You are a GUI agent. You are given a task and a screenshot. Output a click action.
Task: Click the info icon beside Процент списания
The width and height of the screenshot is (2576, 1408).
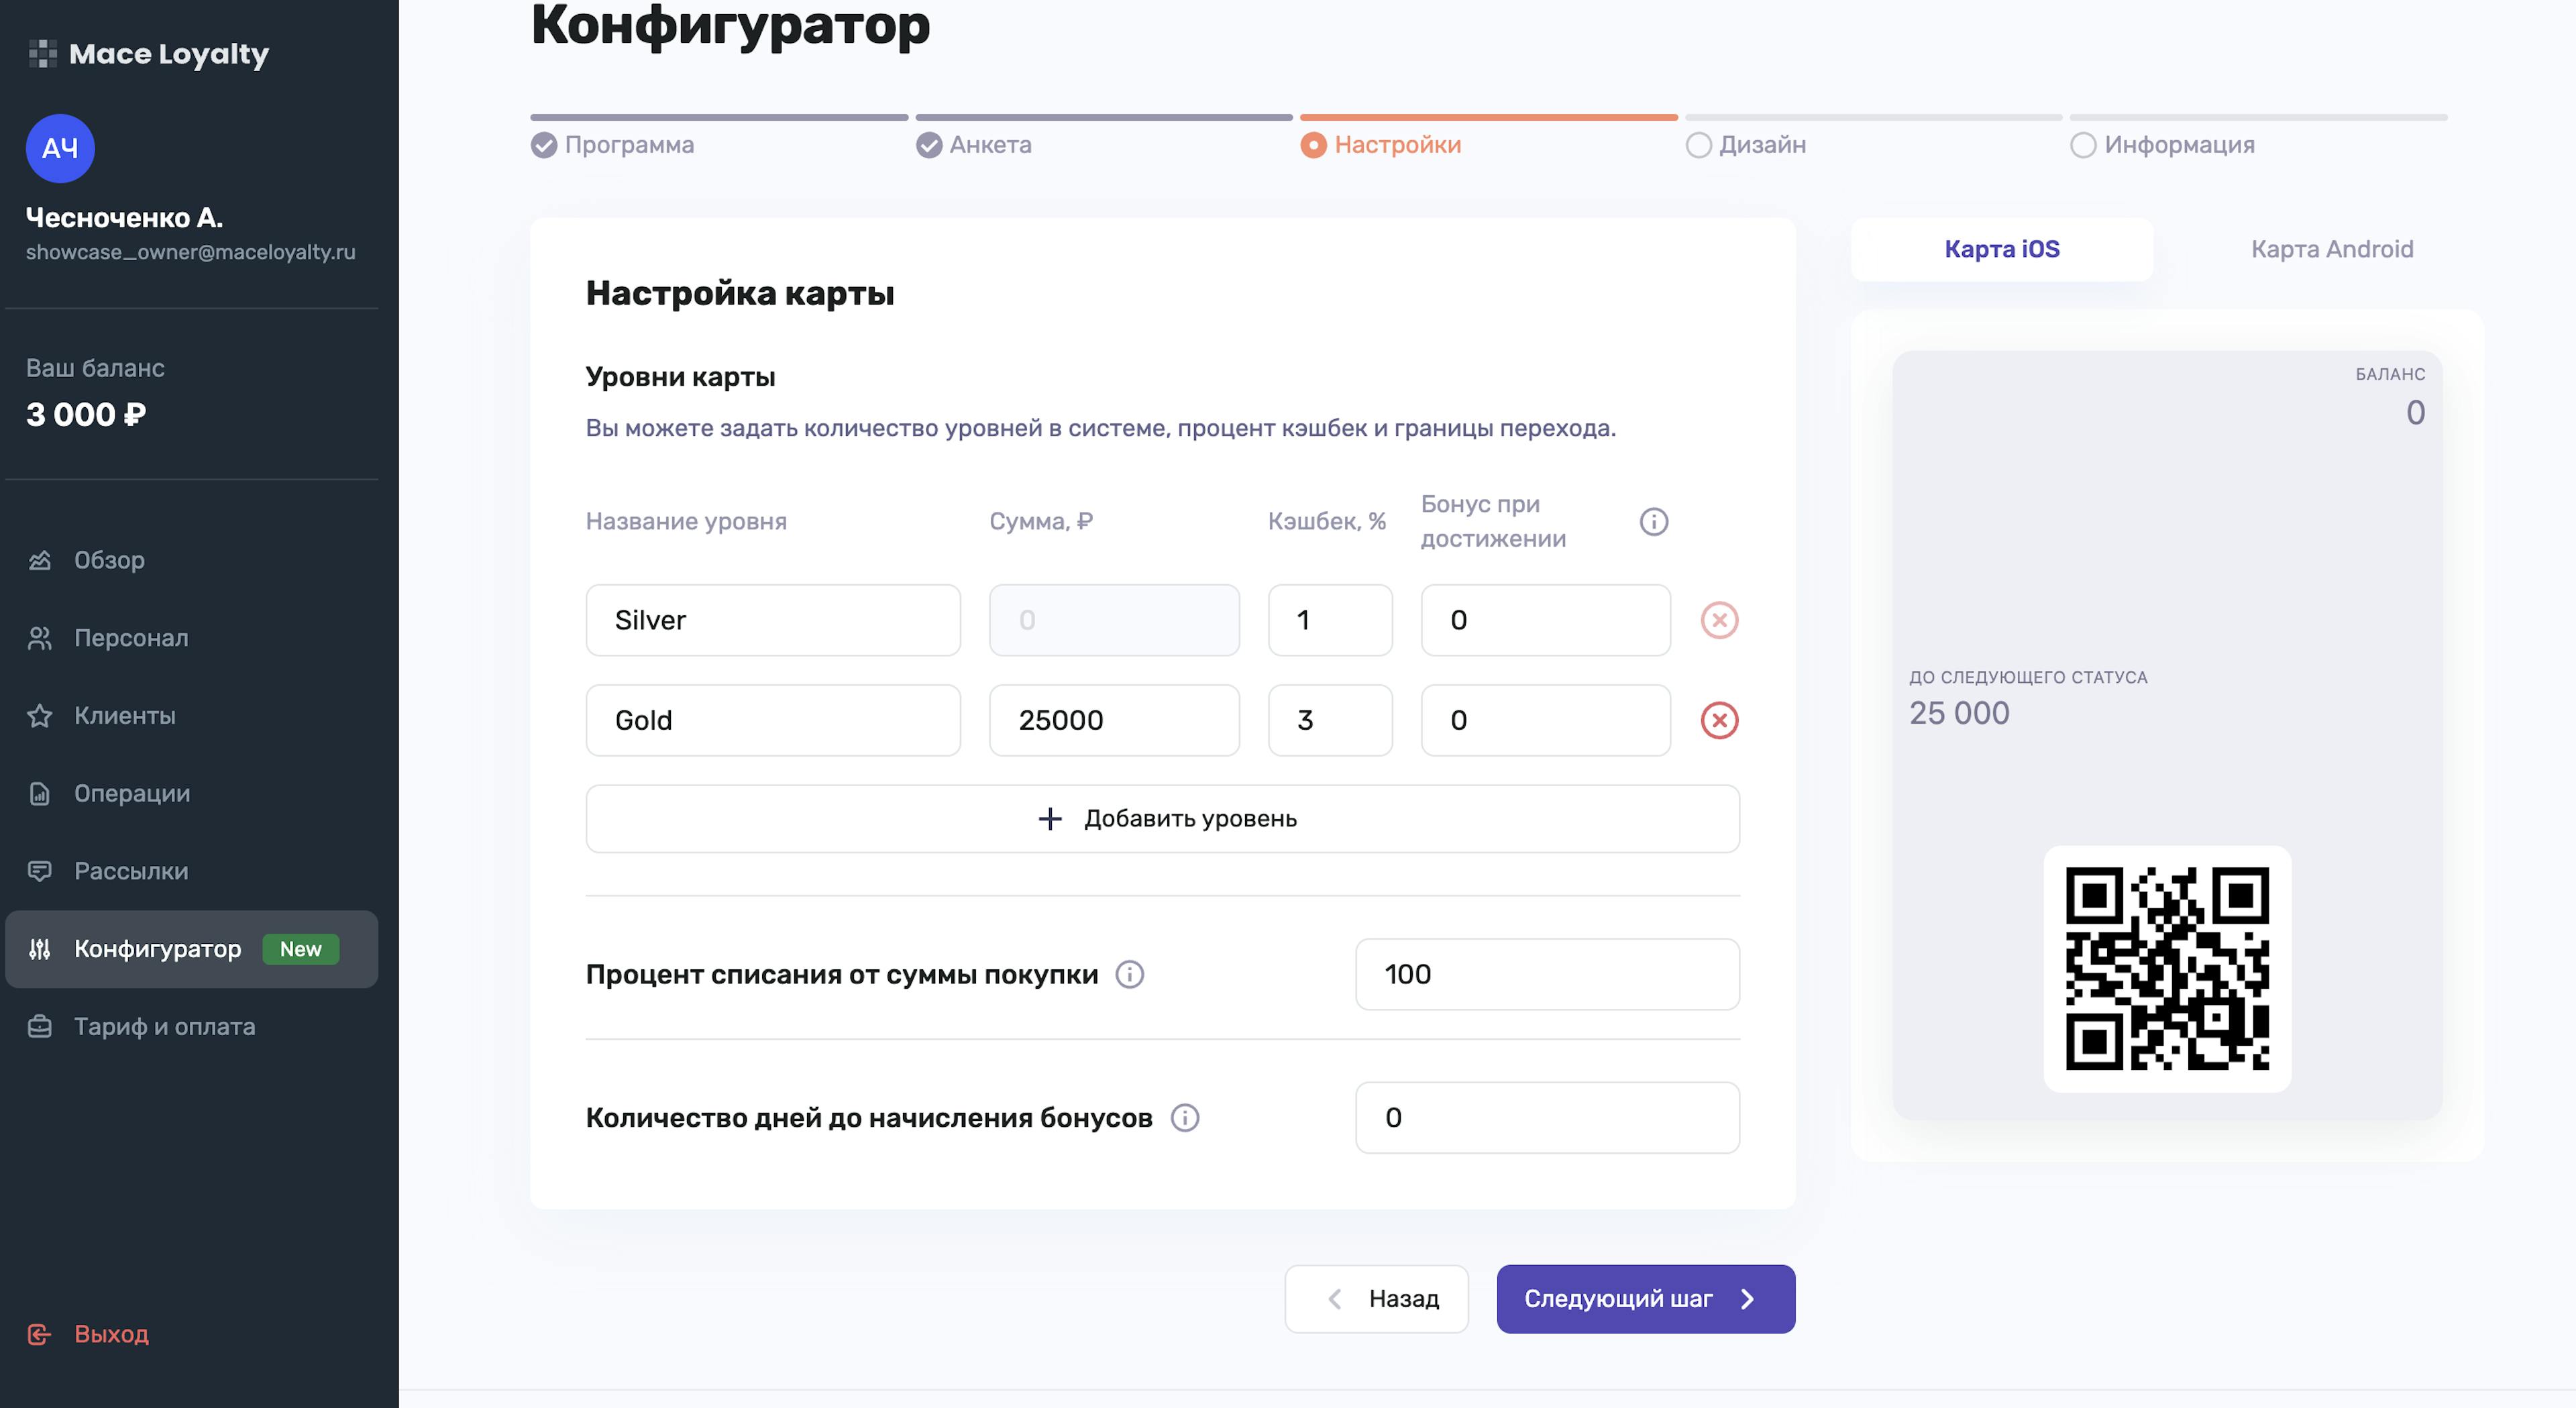coord(1131,974)
